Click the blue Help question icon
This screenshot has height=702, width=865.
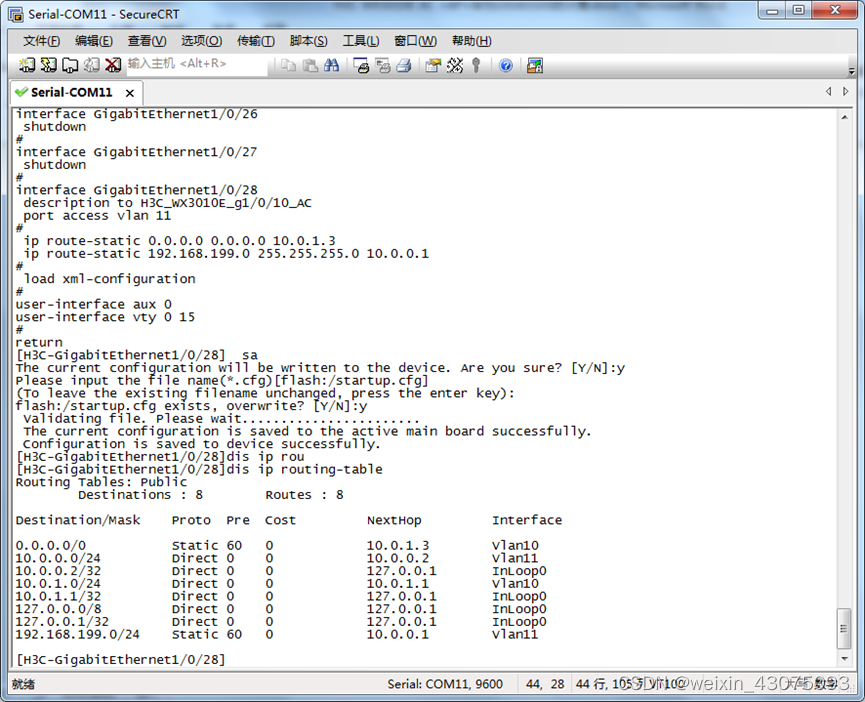pos(505,65)
